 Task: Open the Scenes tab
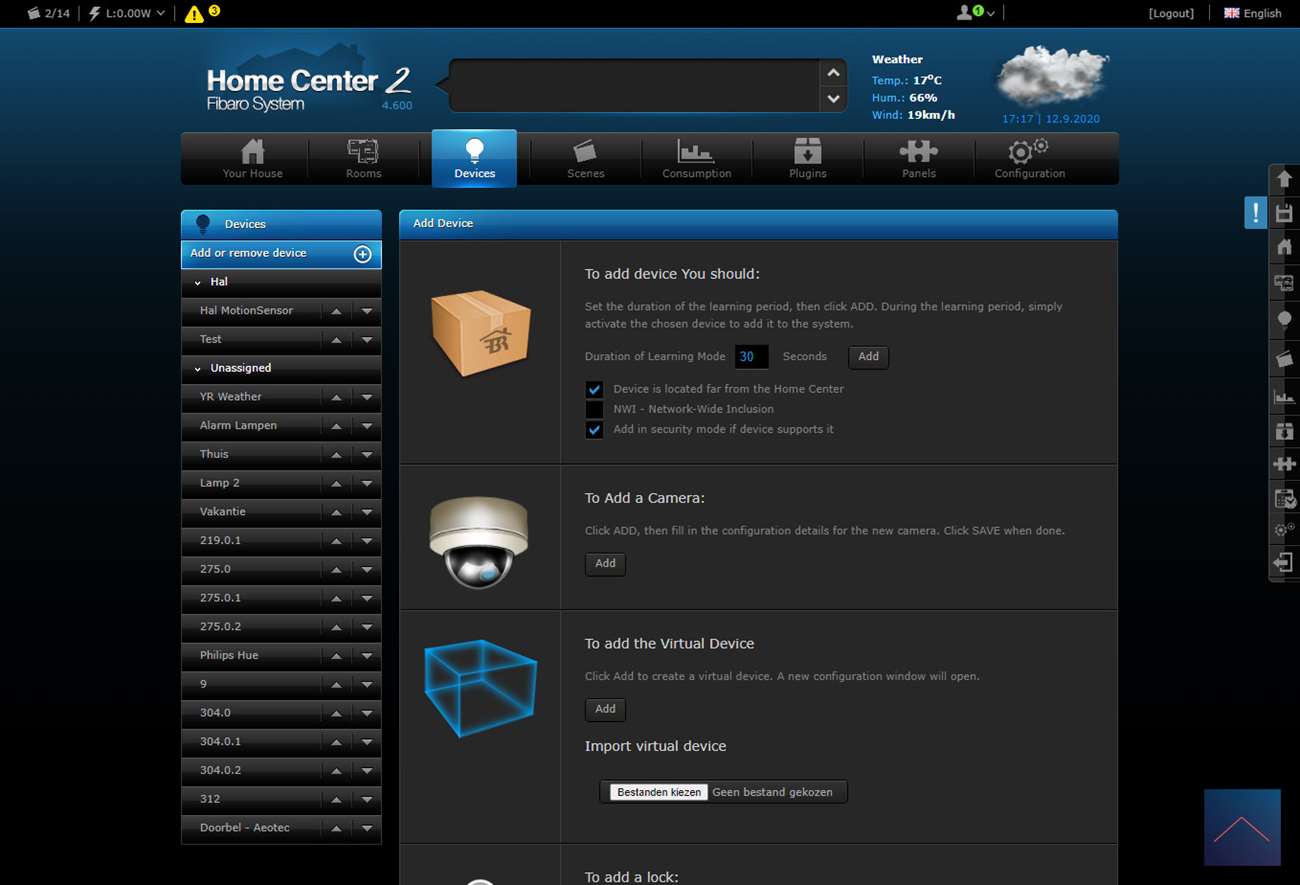click(x=585, y=159)
